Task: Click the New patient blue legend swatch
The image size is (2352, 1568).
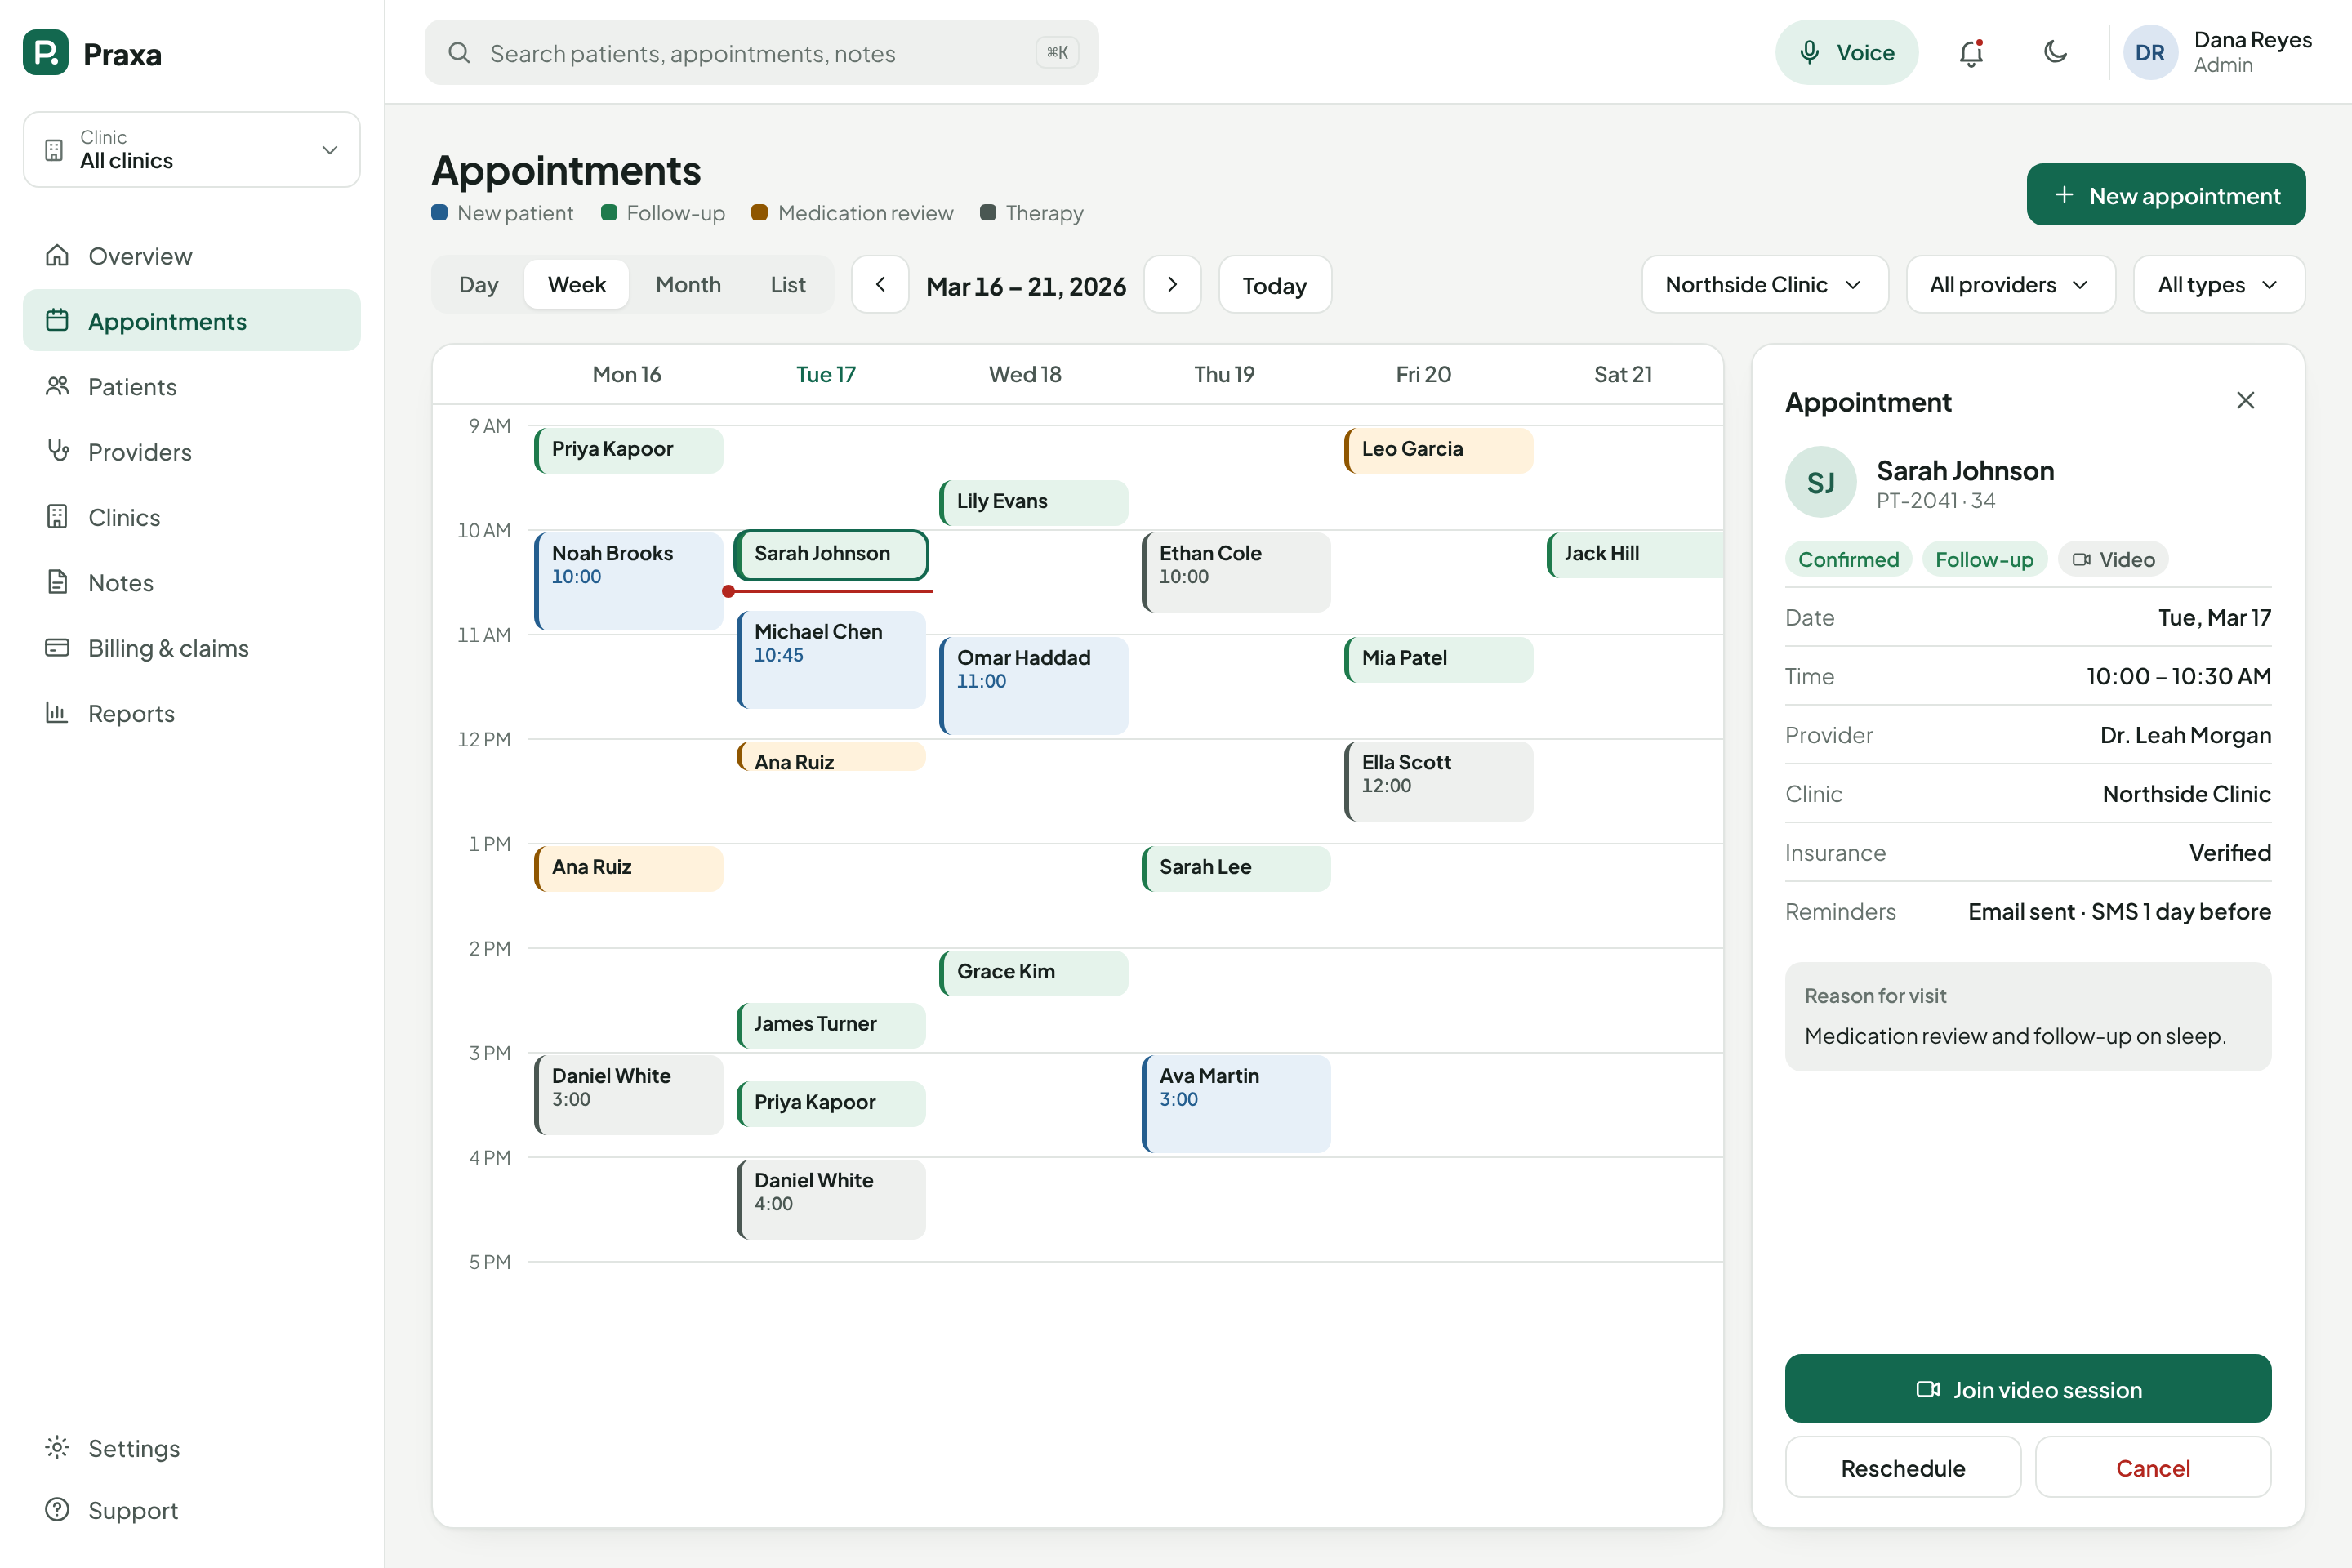Action: coord(439,213)
